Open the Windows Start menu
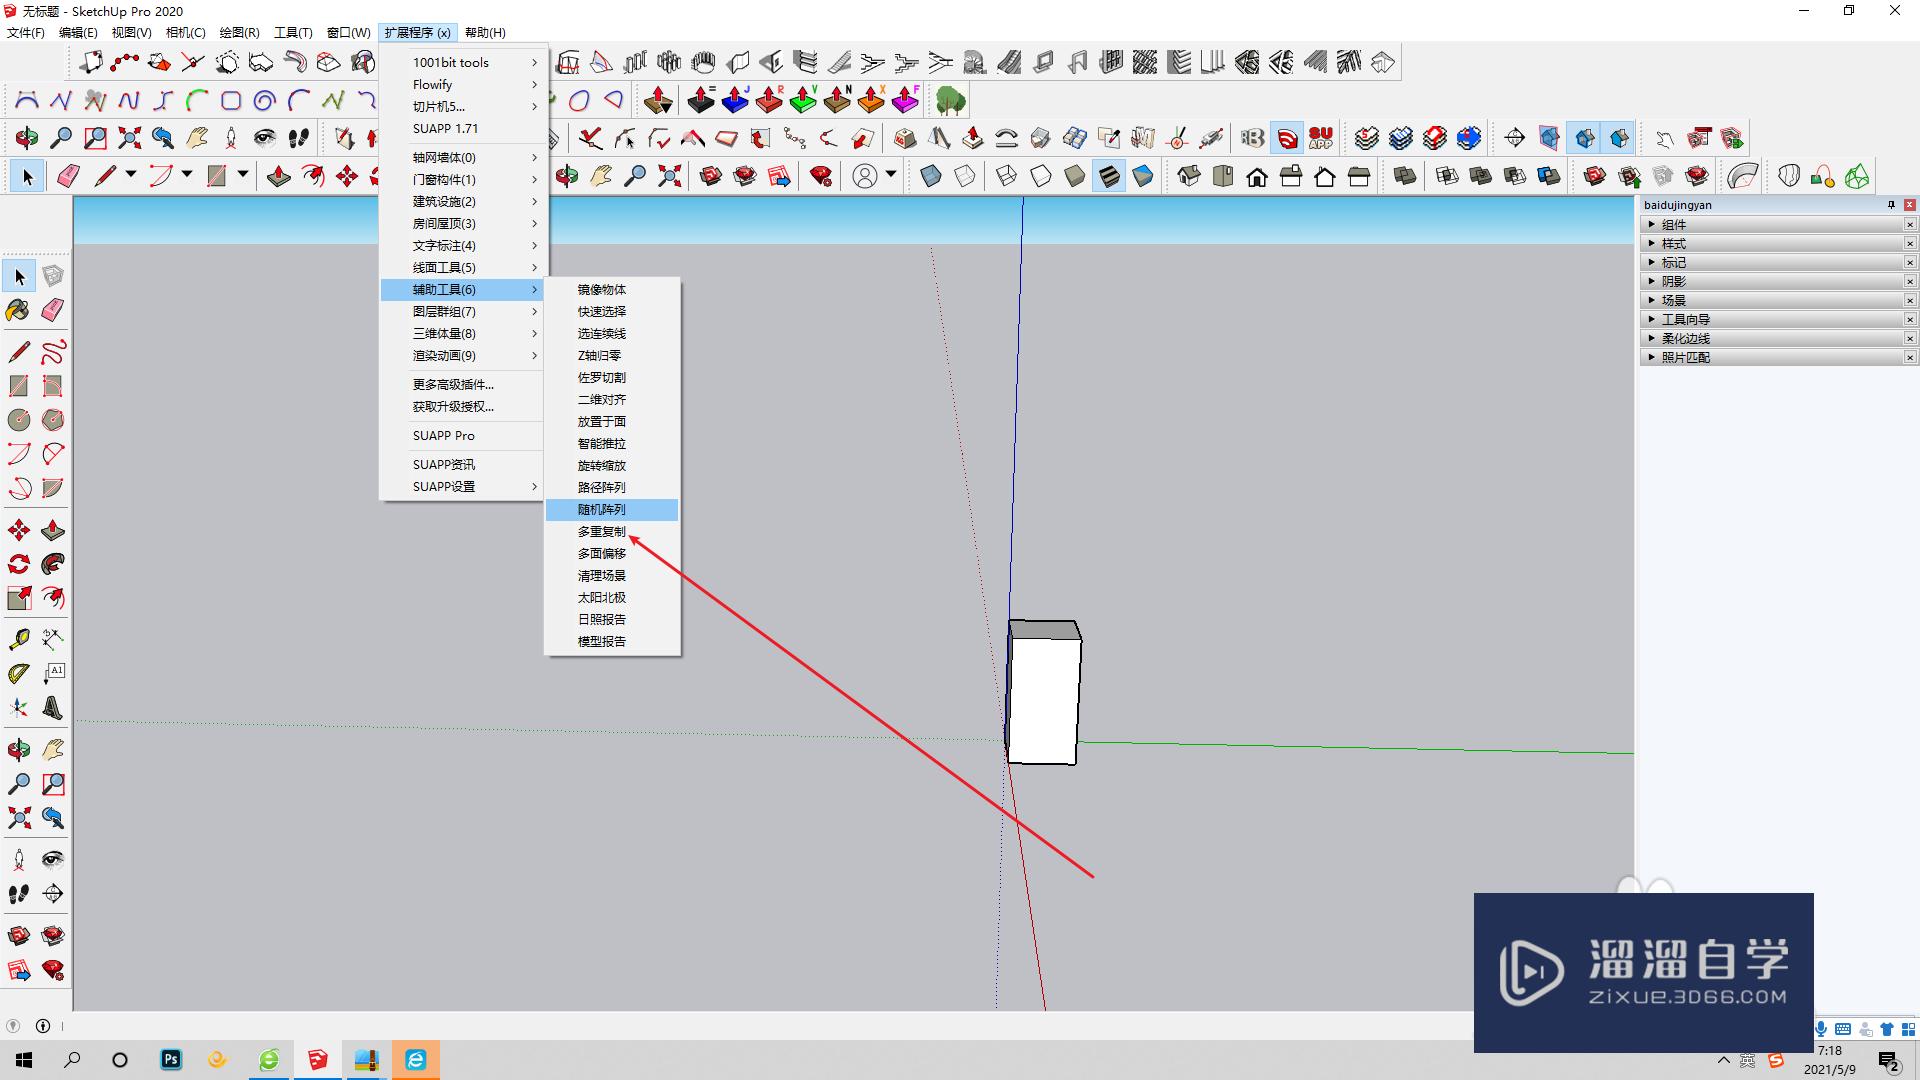1920x1080 pixels. tap(24, 1060)
